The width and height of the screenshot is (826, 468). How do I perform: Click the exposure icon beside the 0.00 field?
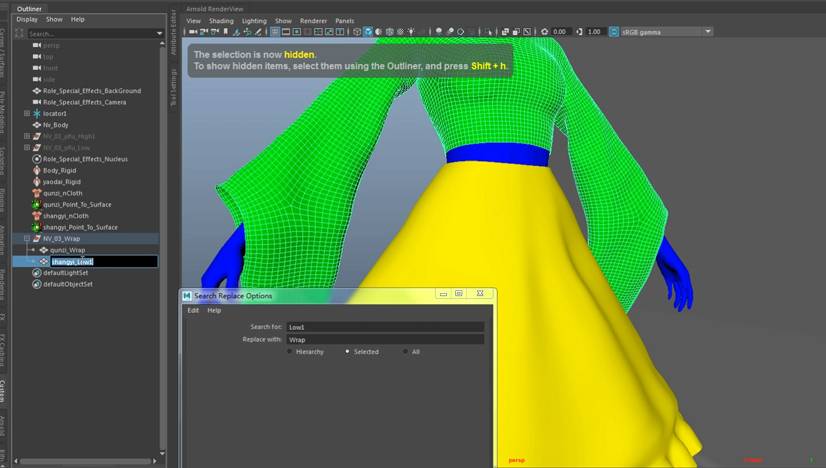click(x=545, y=32)
